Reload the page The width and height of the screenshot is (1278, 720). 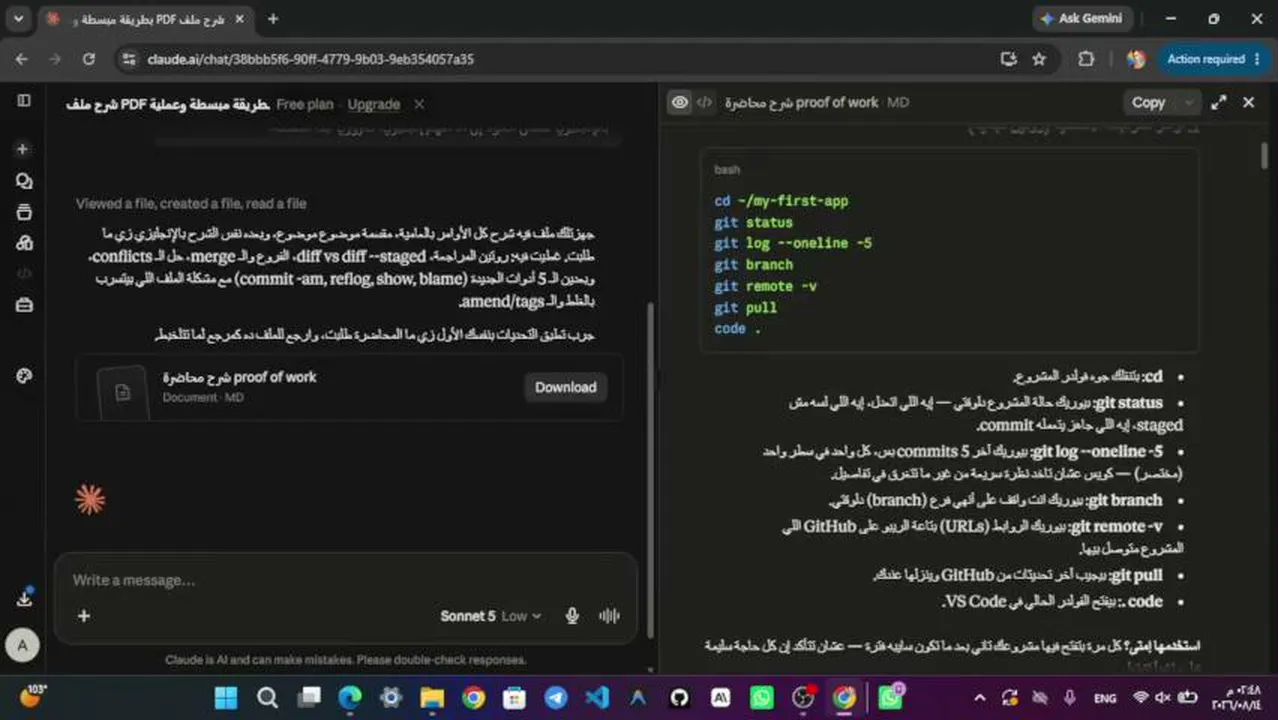pyautogui.click(x=88, y=59)
